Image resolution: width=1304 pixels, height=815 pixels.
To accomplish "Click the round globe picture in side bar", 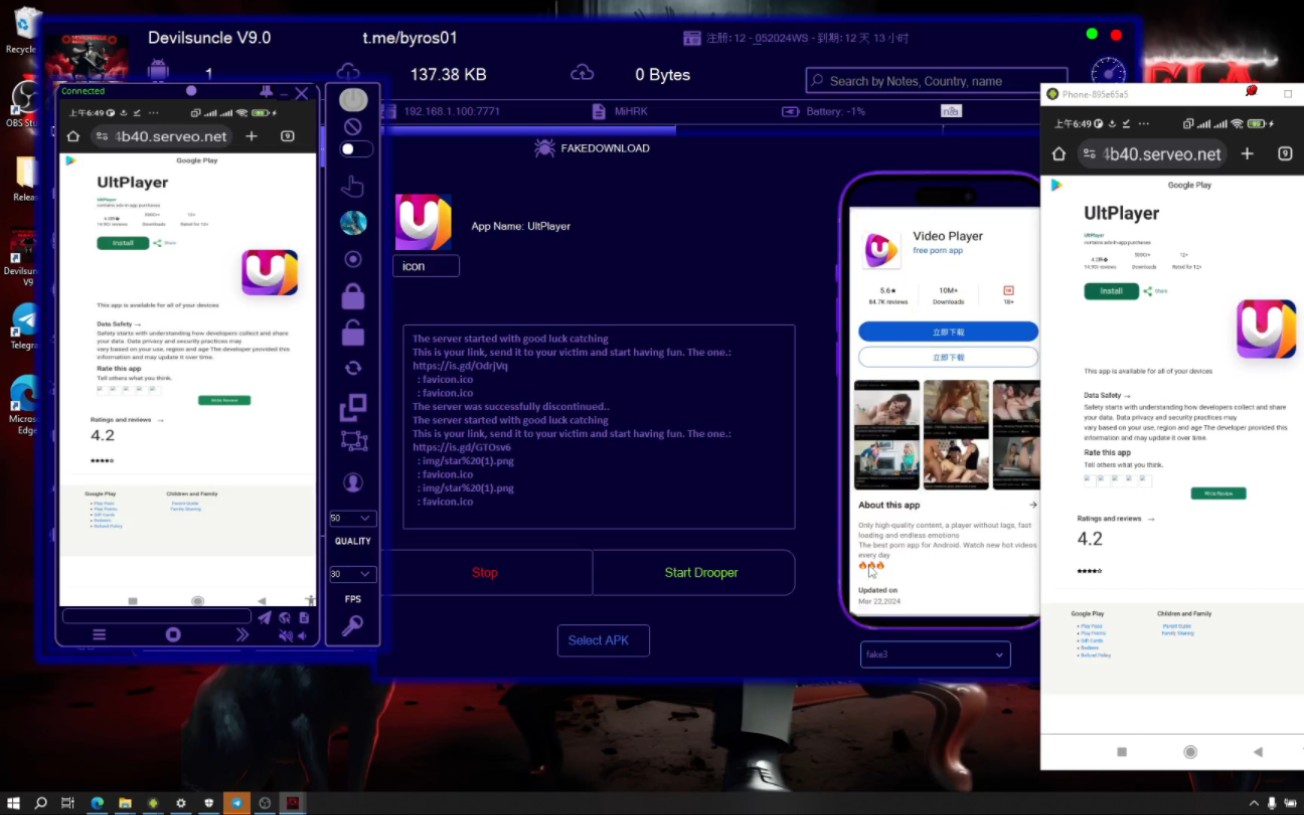I will pos(353,223).
